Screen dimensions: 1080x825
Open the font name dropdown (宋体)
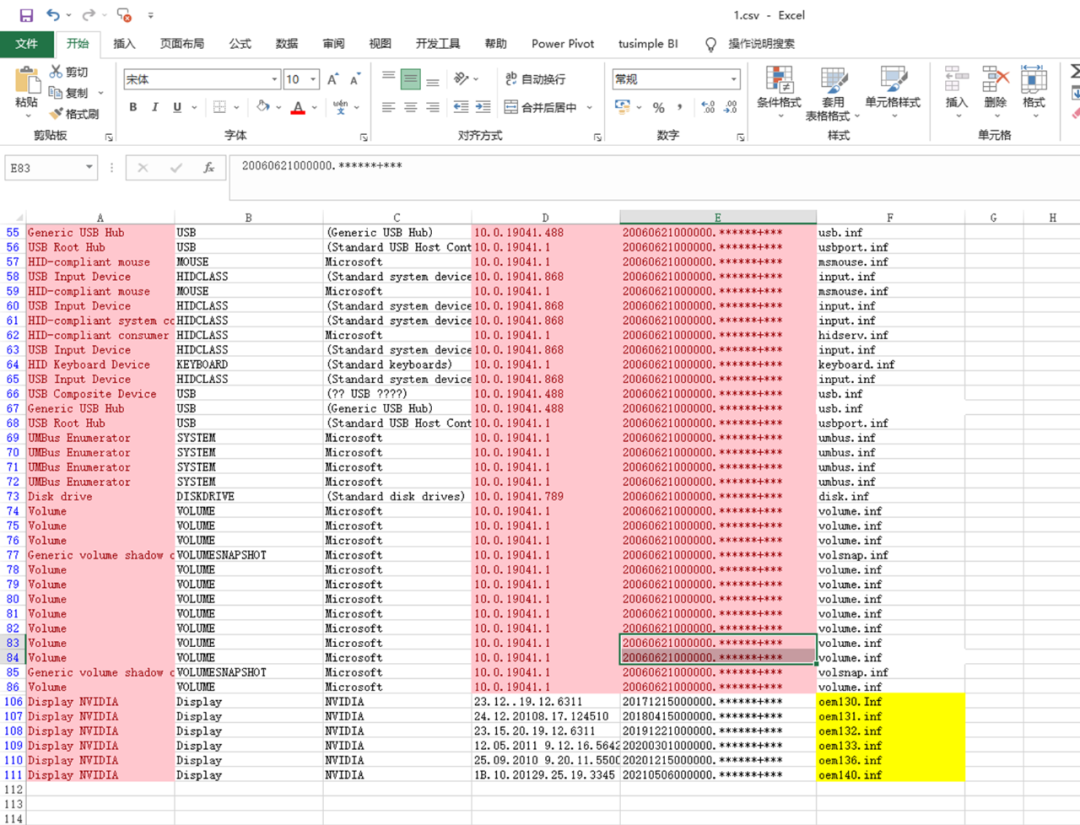coord(274,79)
